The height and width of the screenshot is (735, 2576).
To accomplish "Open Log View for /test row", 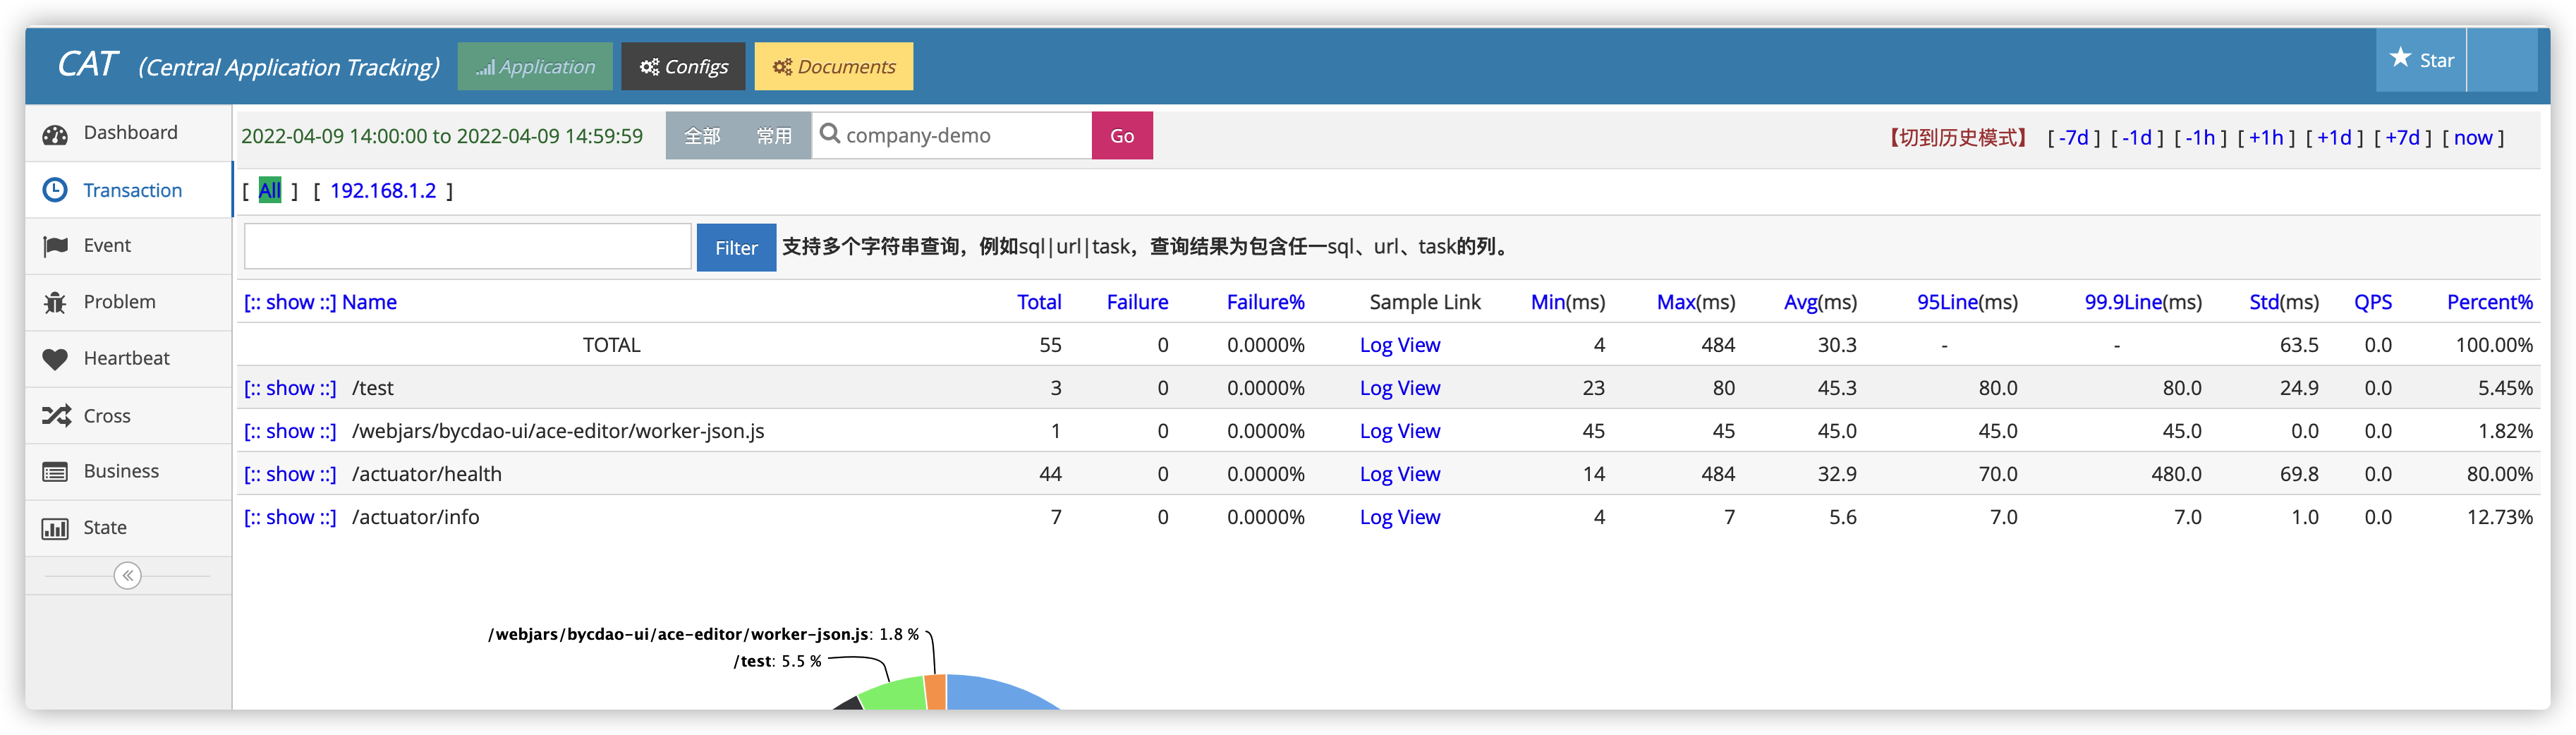I will click(x=1400, y=388).
